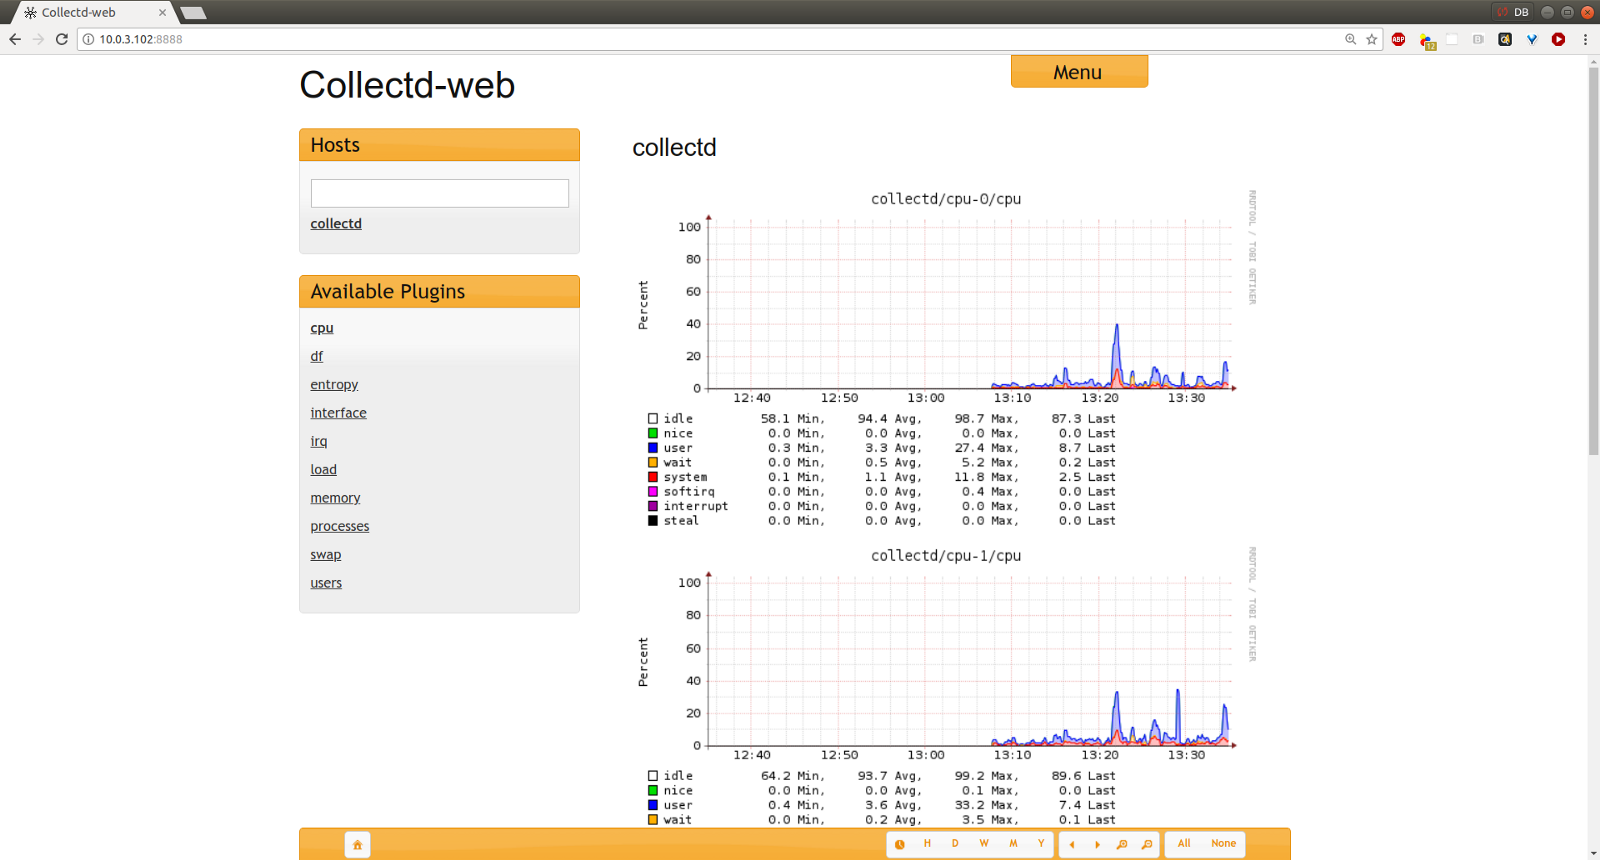Screen dimensions: 1600x860
Task: Open the orange Menu dropdown
Action: [1078, 72]
